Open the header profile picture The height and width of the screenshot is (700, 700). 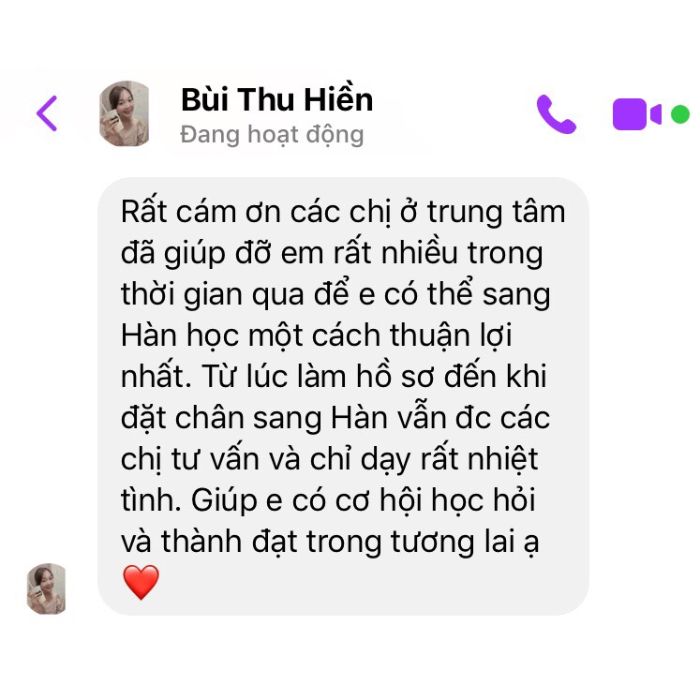[124, 113]
